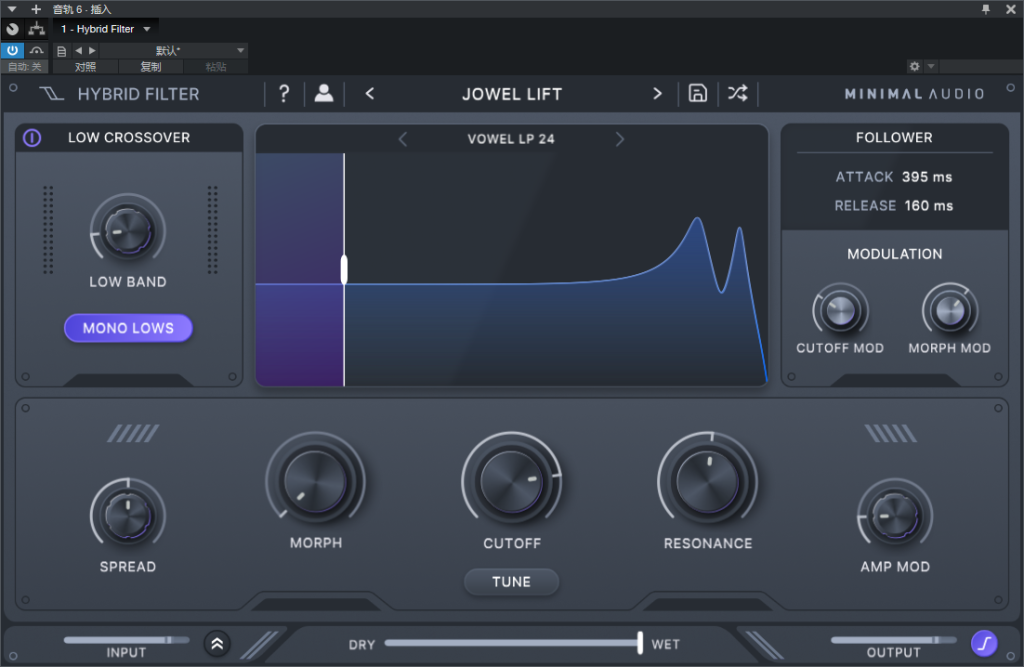
Task: Open the help question mark icon
Action: pyautogui.click(x=284, y=94)
